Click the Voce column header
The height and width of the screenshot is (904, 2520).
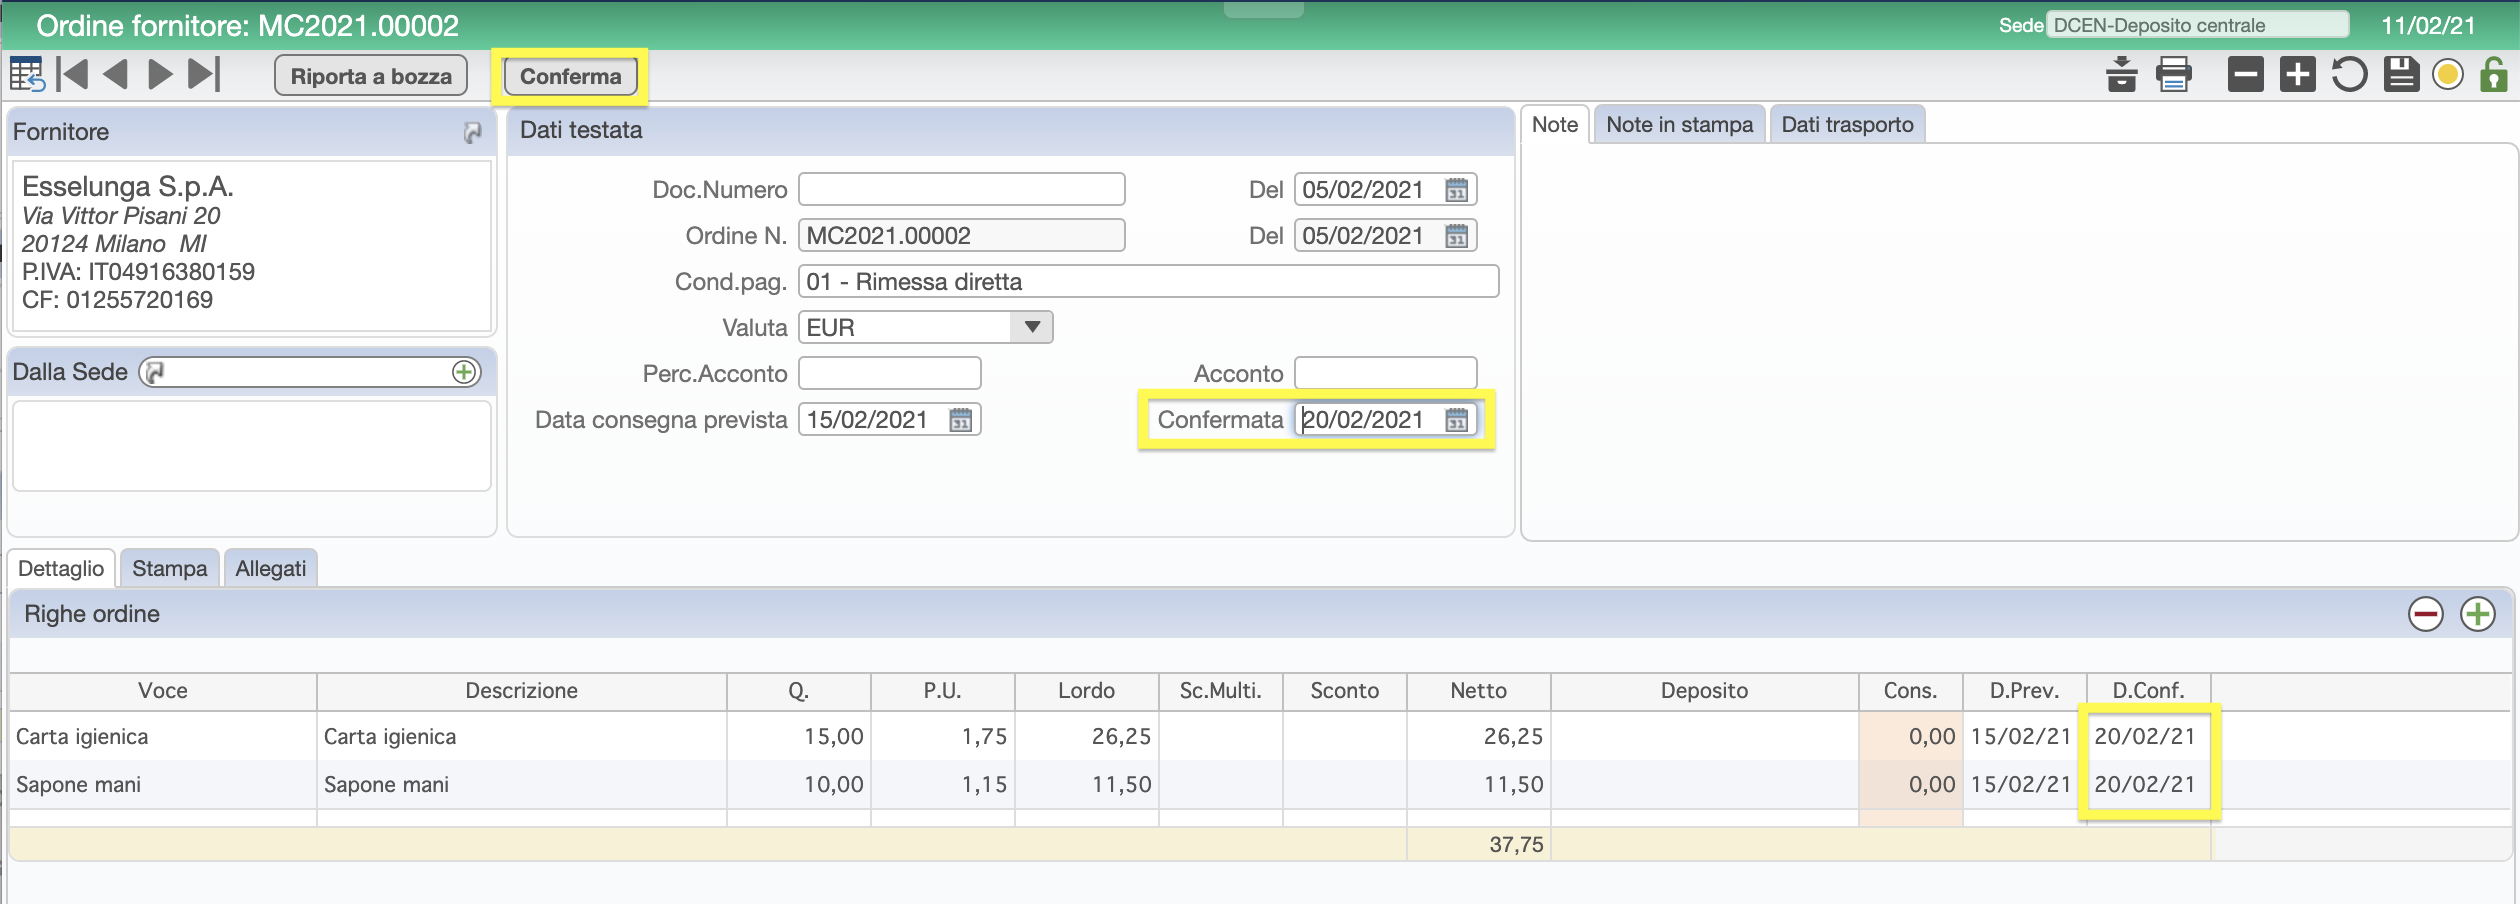click(163, 690)
